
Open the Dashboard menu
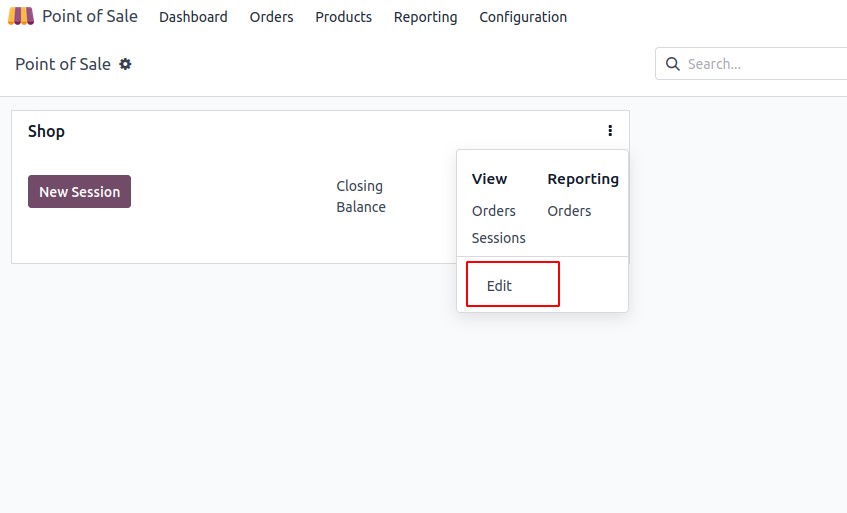click(193, 17)
